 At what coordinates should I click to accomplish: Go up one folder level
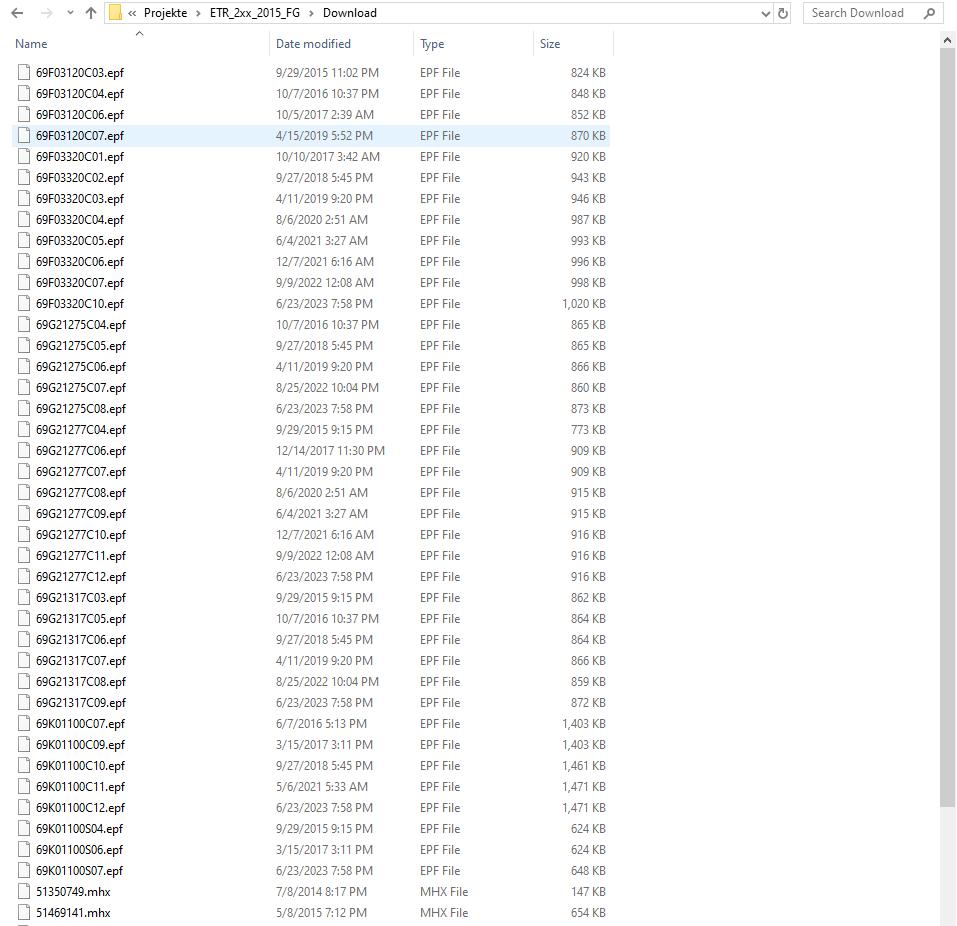click(91, 13)
